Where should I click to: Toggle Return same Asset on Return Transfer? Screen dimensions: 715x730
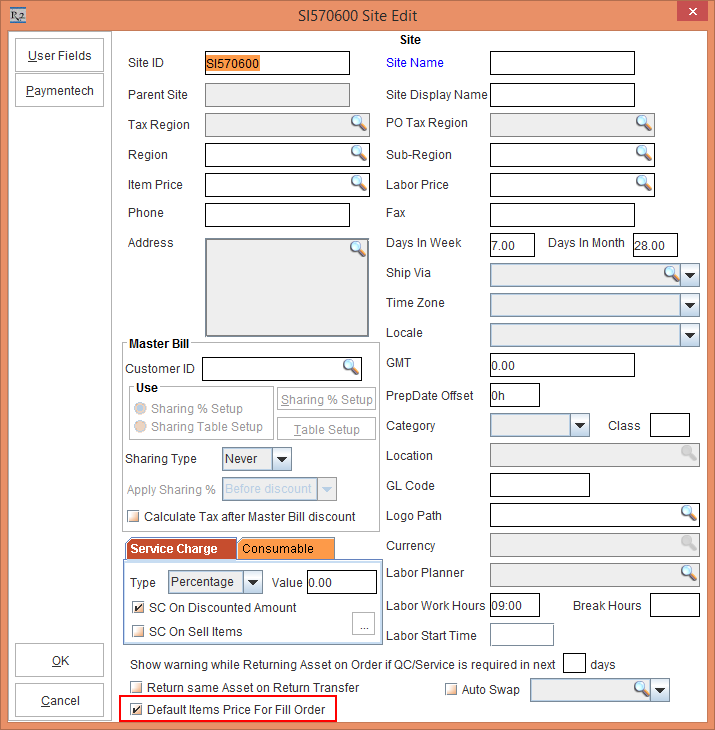pos(136,687)
